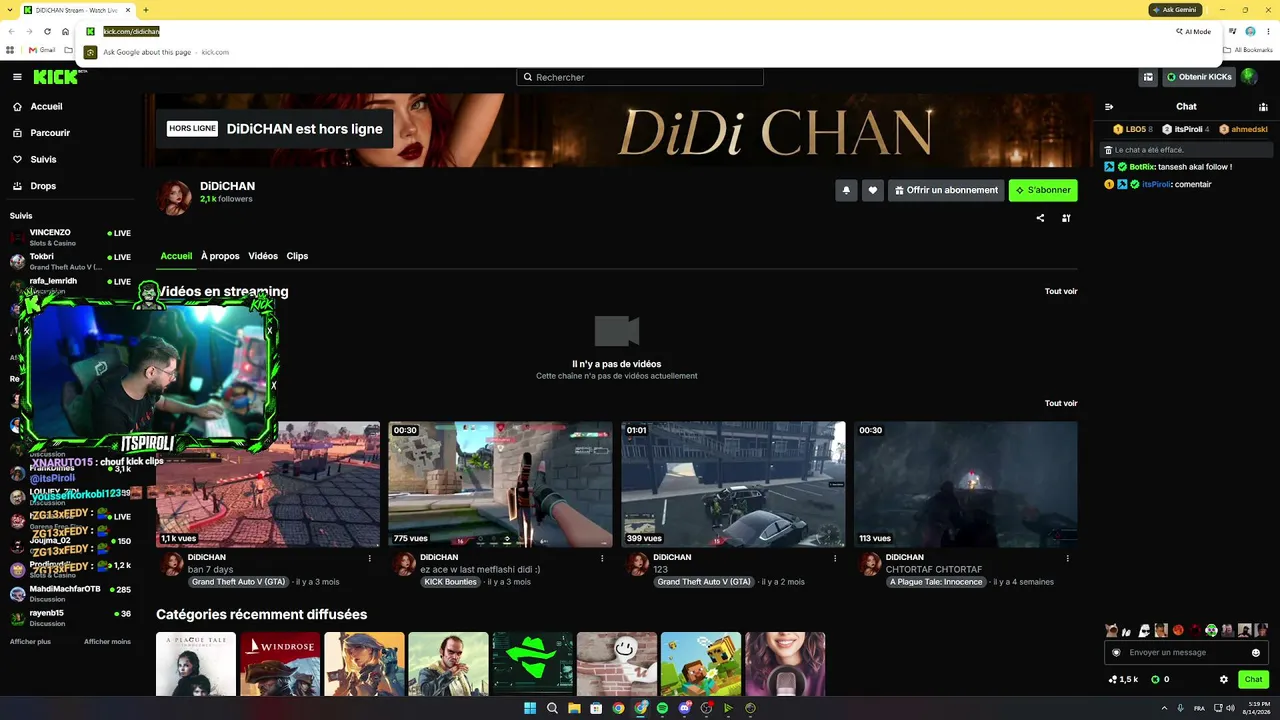Insert the green alien emote
1280x720 pixels.
click(x=1211, y=630)
